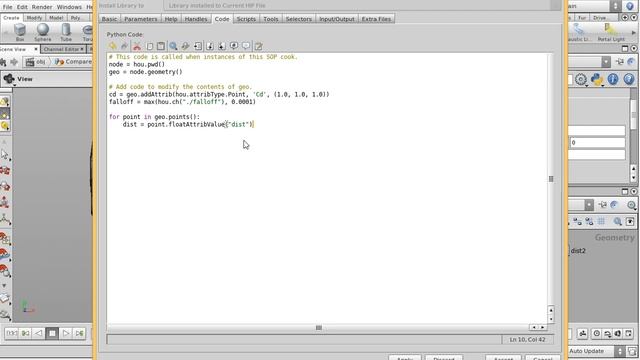Switch to the Parameters tab
This screenshot has width=640, height=360.
[x=141, y=19]
